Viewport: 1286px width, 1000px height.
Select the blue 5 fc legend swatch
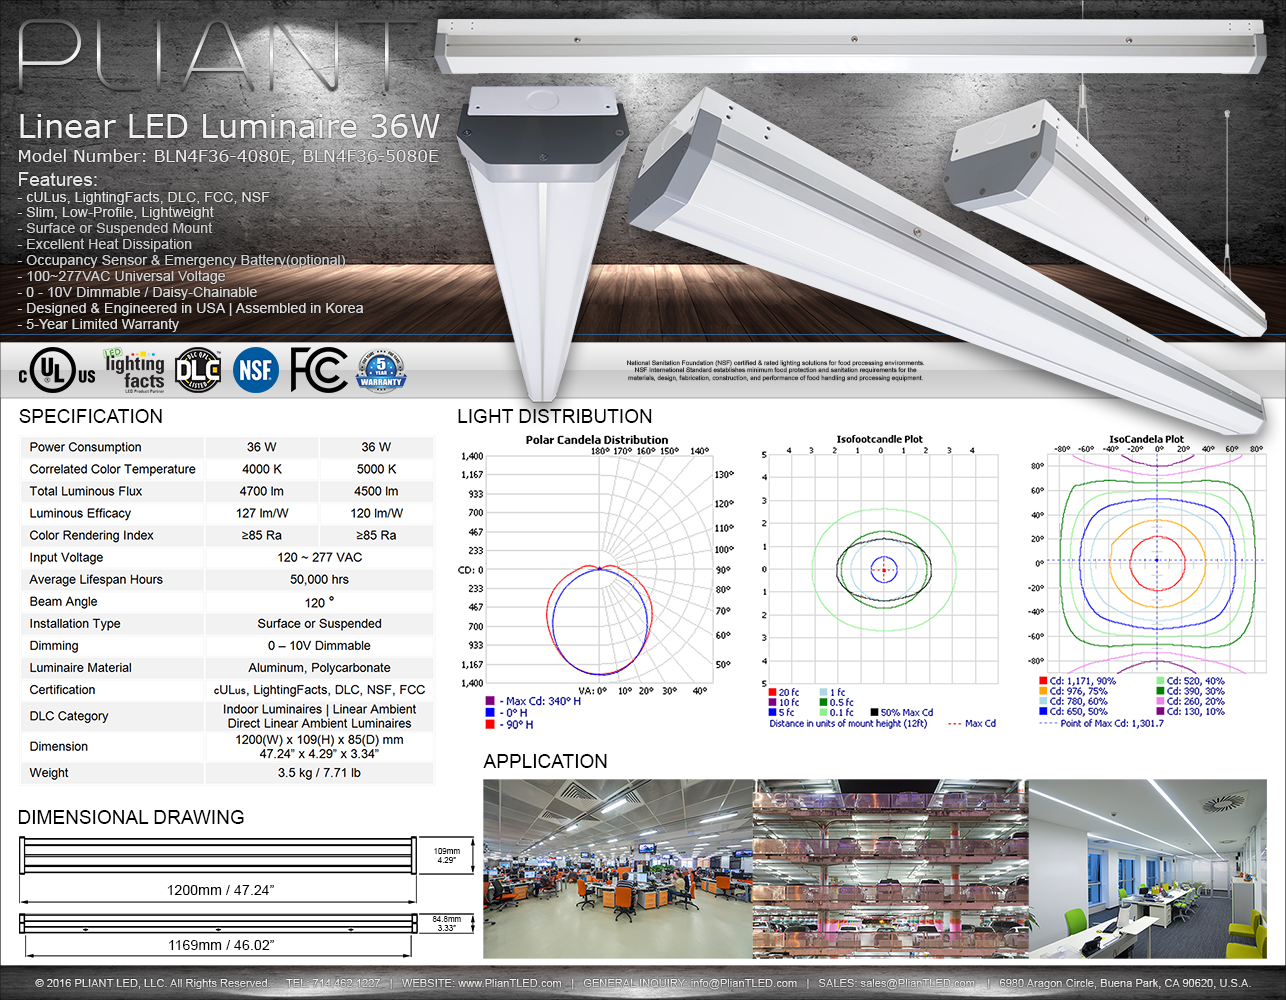[x=772, y=712]
